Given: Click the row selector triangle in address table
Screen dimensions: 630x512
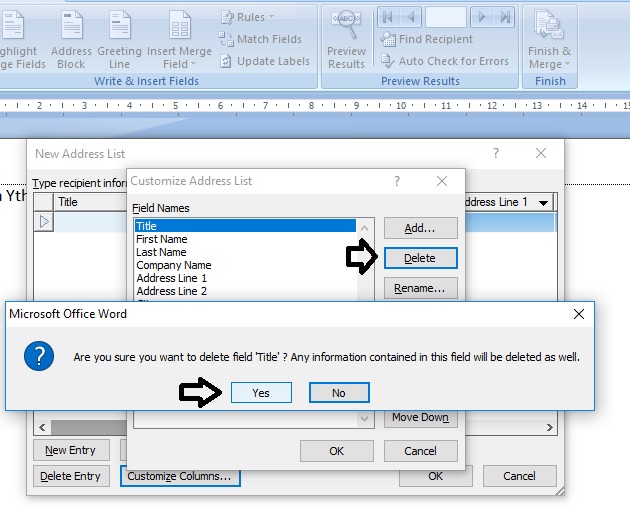Looking at the screenshot, I should (44, 222).
